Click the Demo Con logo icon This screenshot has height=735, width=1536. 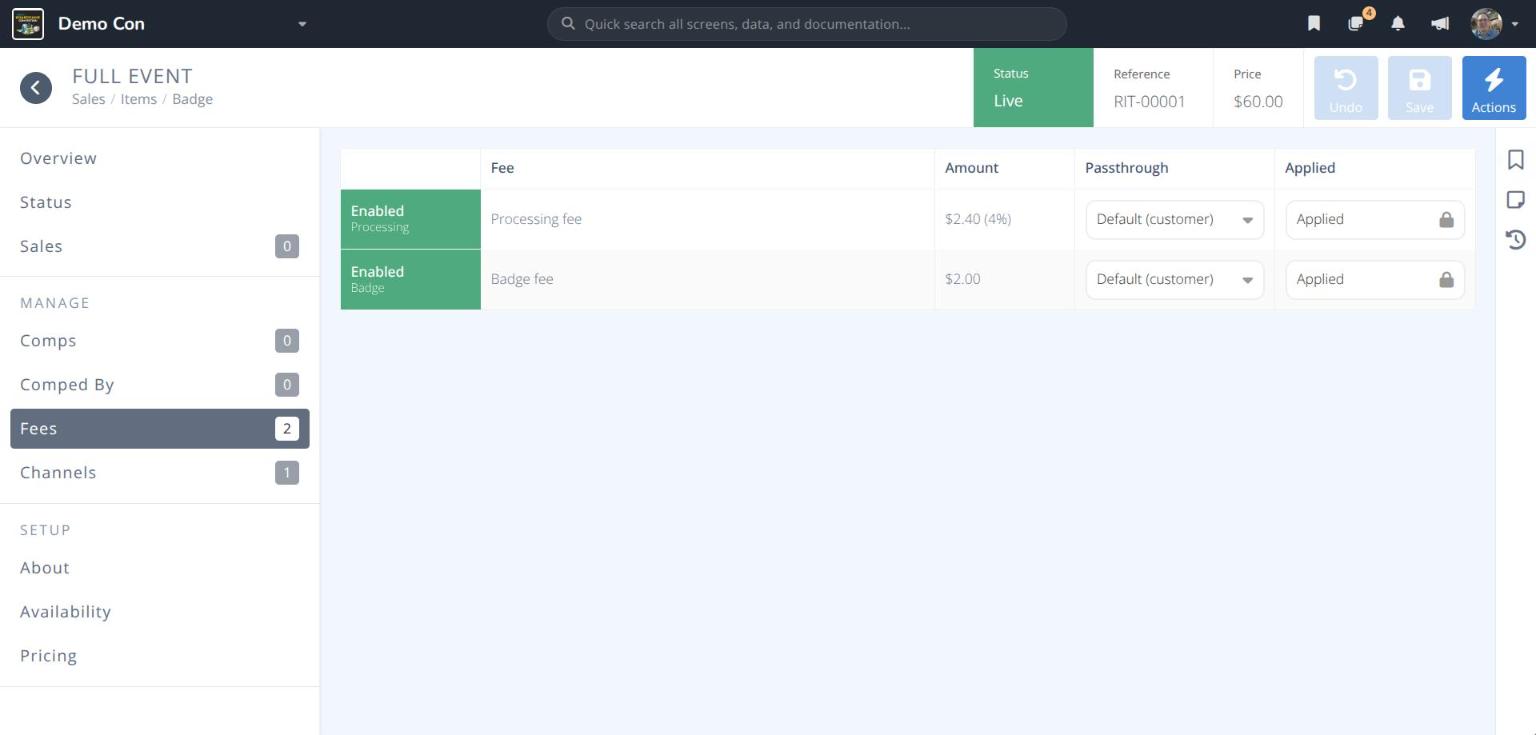click(x=28, y=24)
